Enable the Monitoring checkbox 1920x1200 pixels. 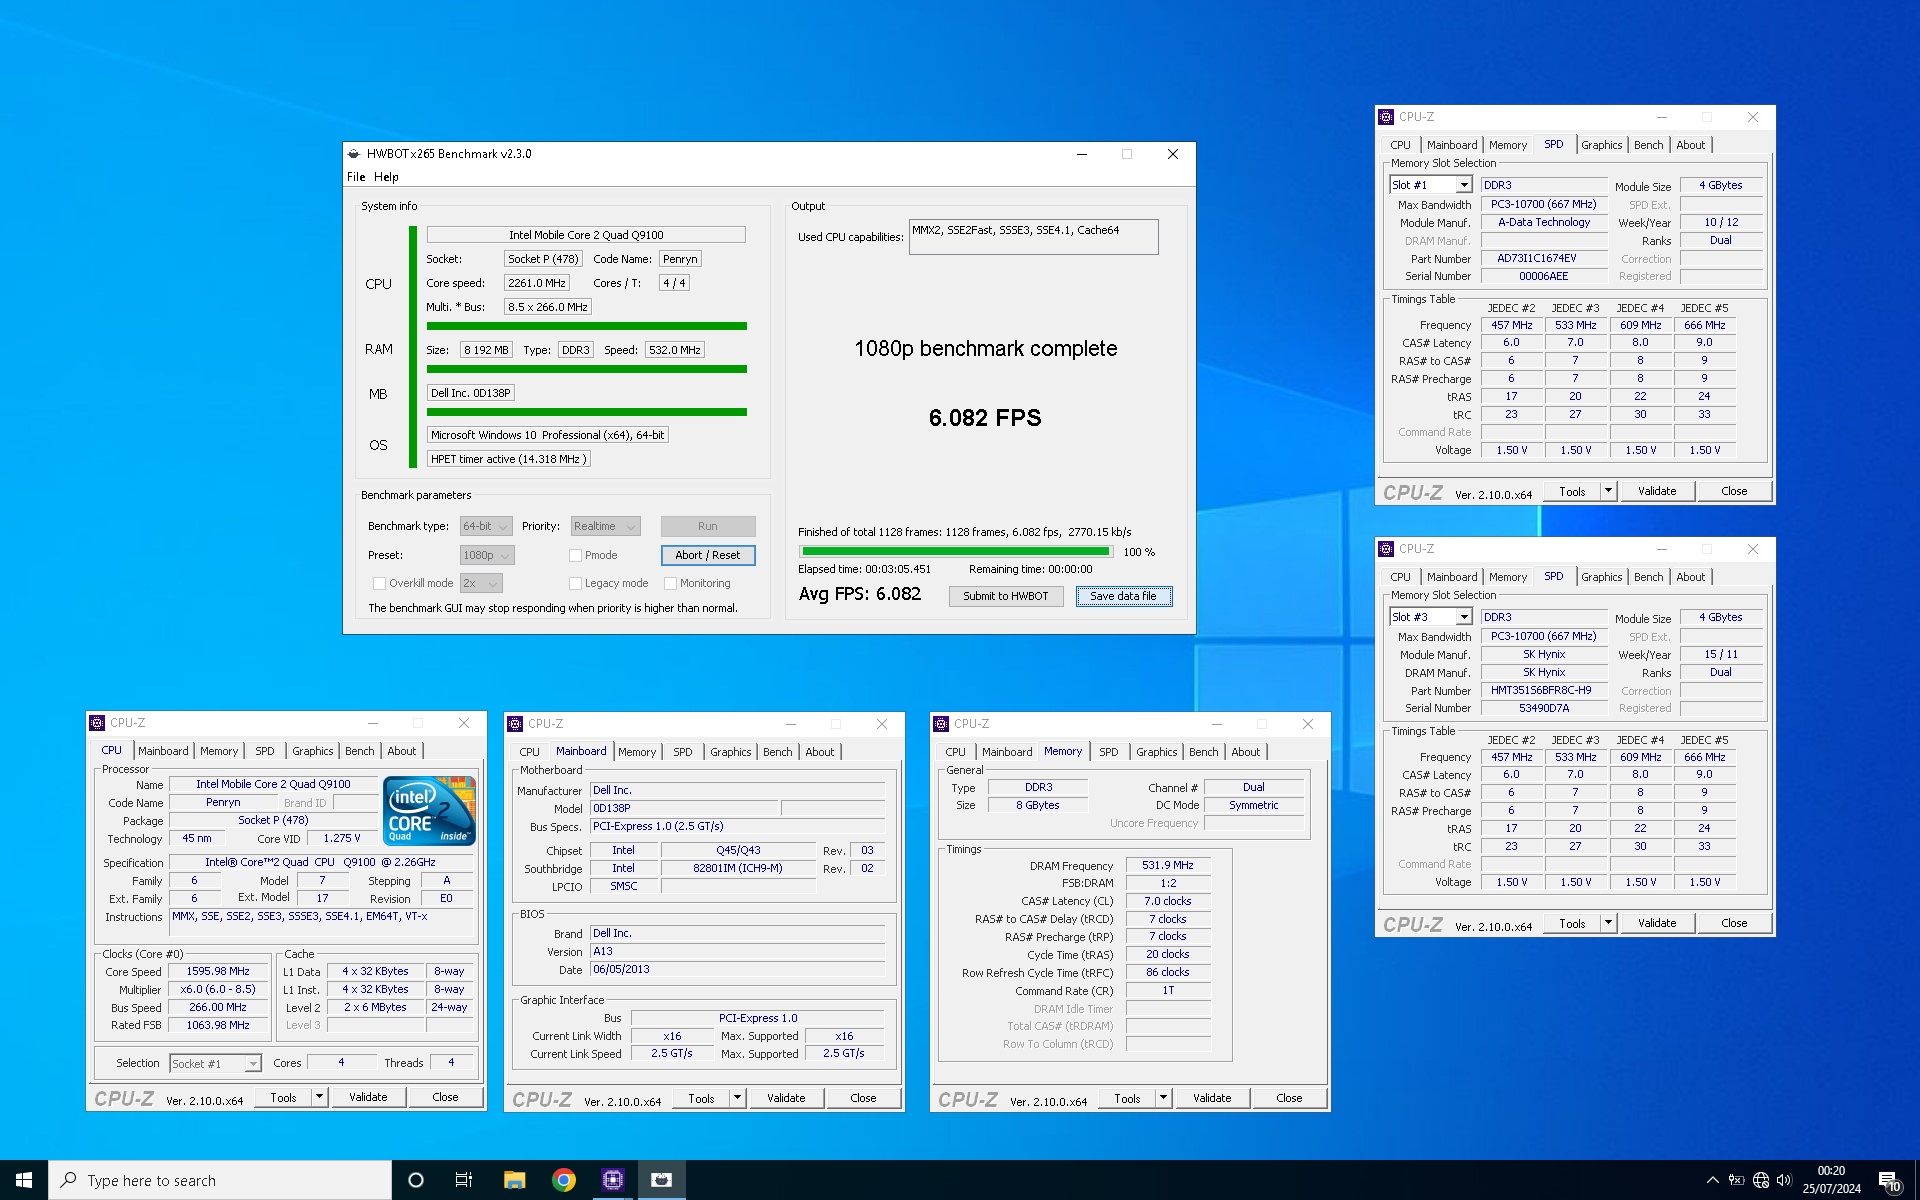(x=671, y=583)
